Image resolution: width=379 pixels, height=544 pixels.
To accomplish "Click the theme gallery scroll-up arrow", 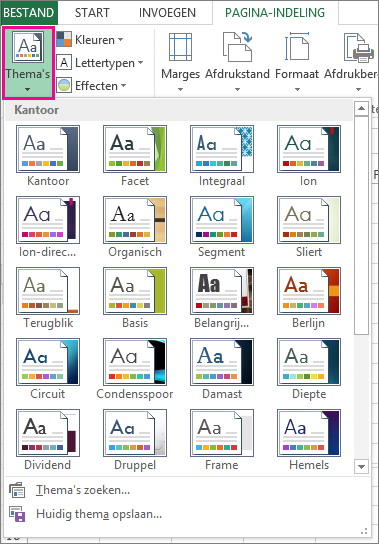I will click(361, 109).
